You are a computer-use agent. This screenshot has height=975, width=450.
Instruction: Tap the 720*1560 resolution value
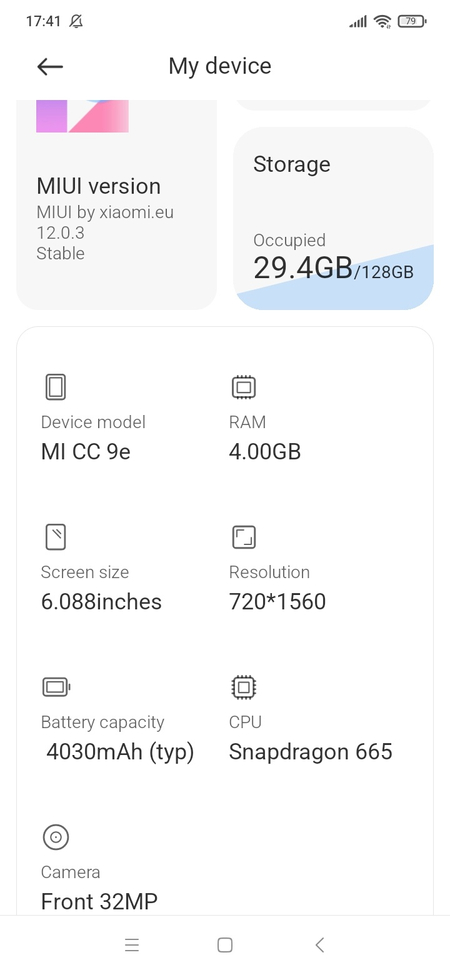277,601
